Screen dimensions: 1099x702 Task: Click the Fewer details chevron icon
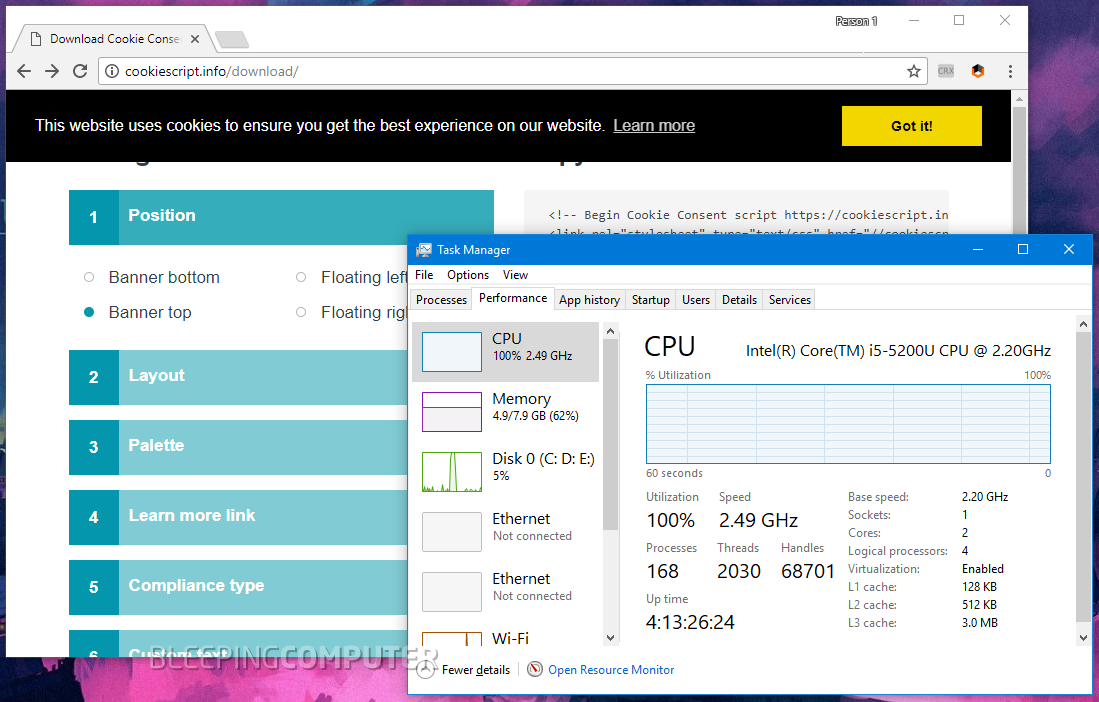(425, 670)
